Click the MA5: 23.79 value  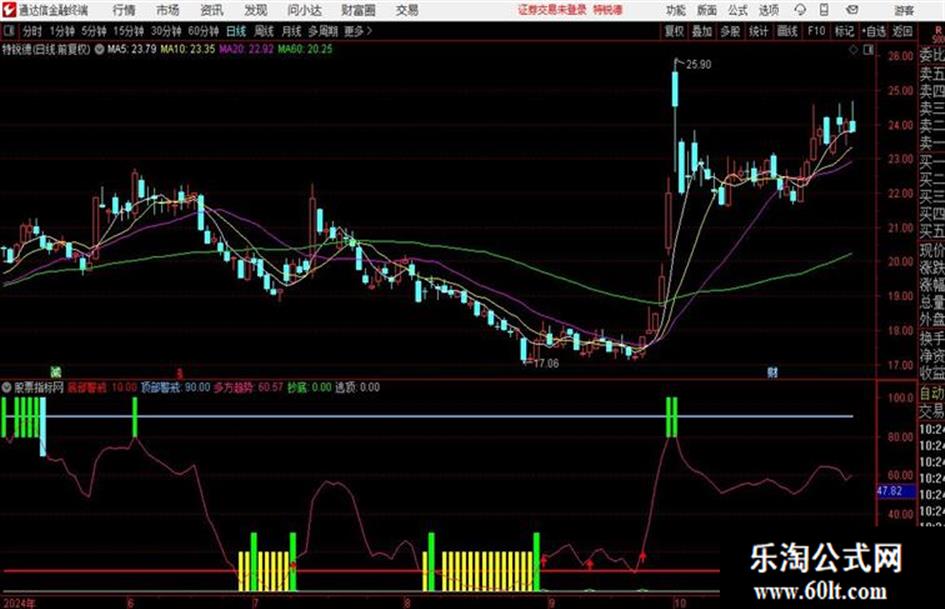[x=131, y=49]
